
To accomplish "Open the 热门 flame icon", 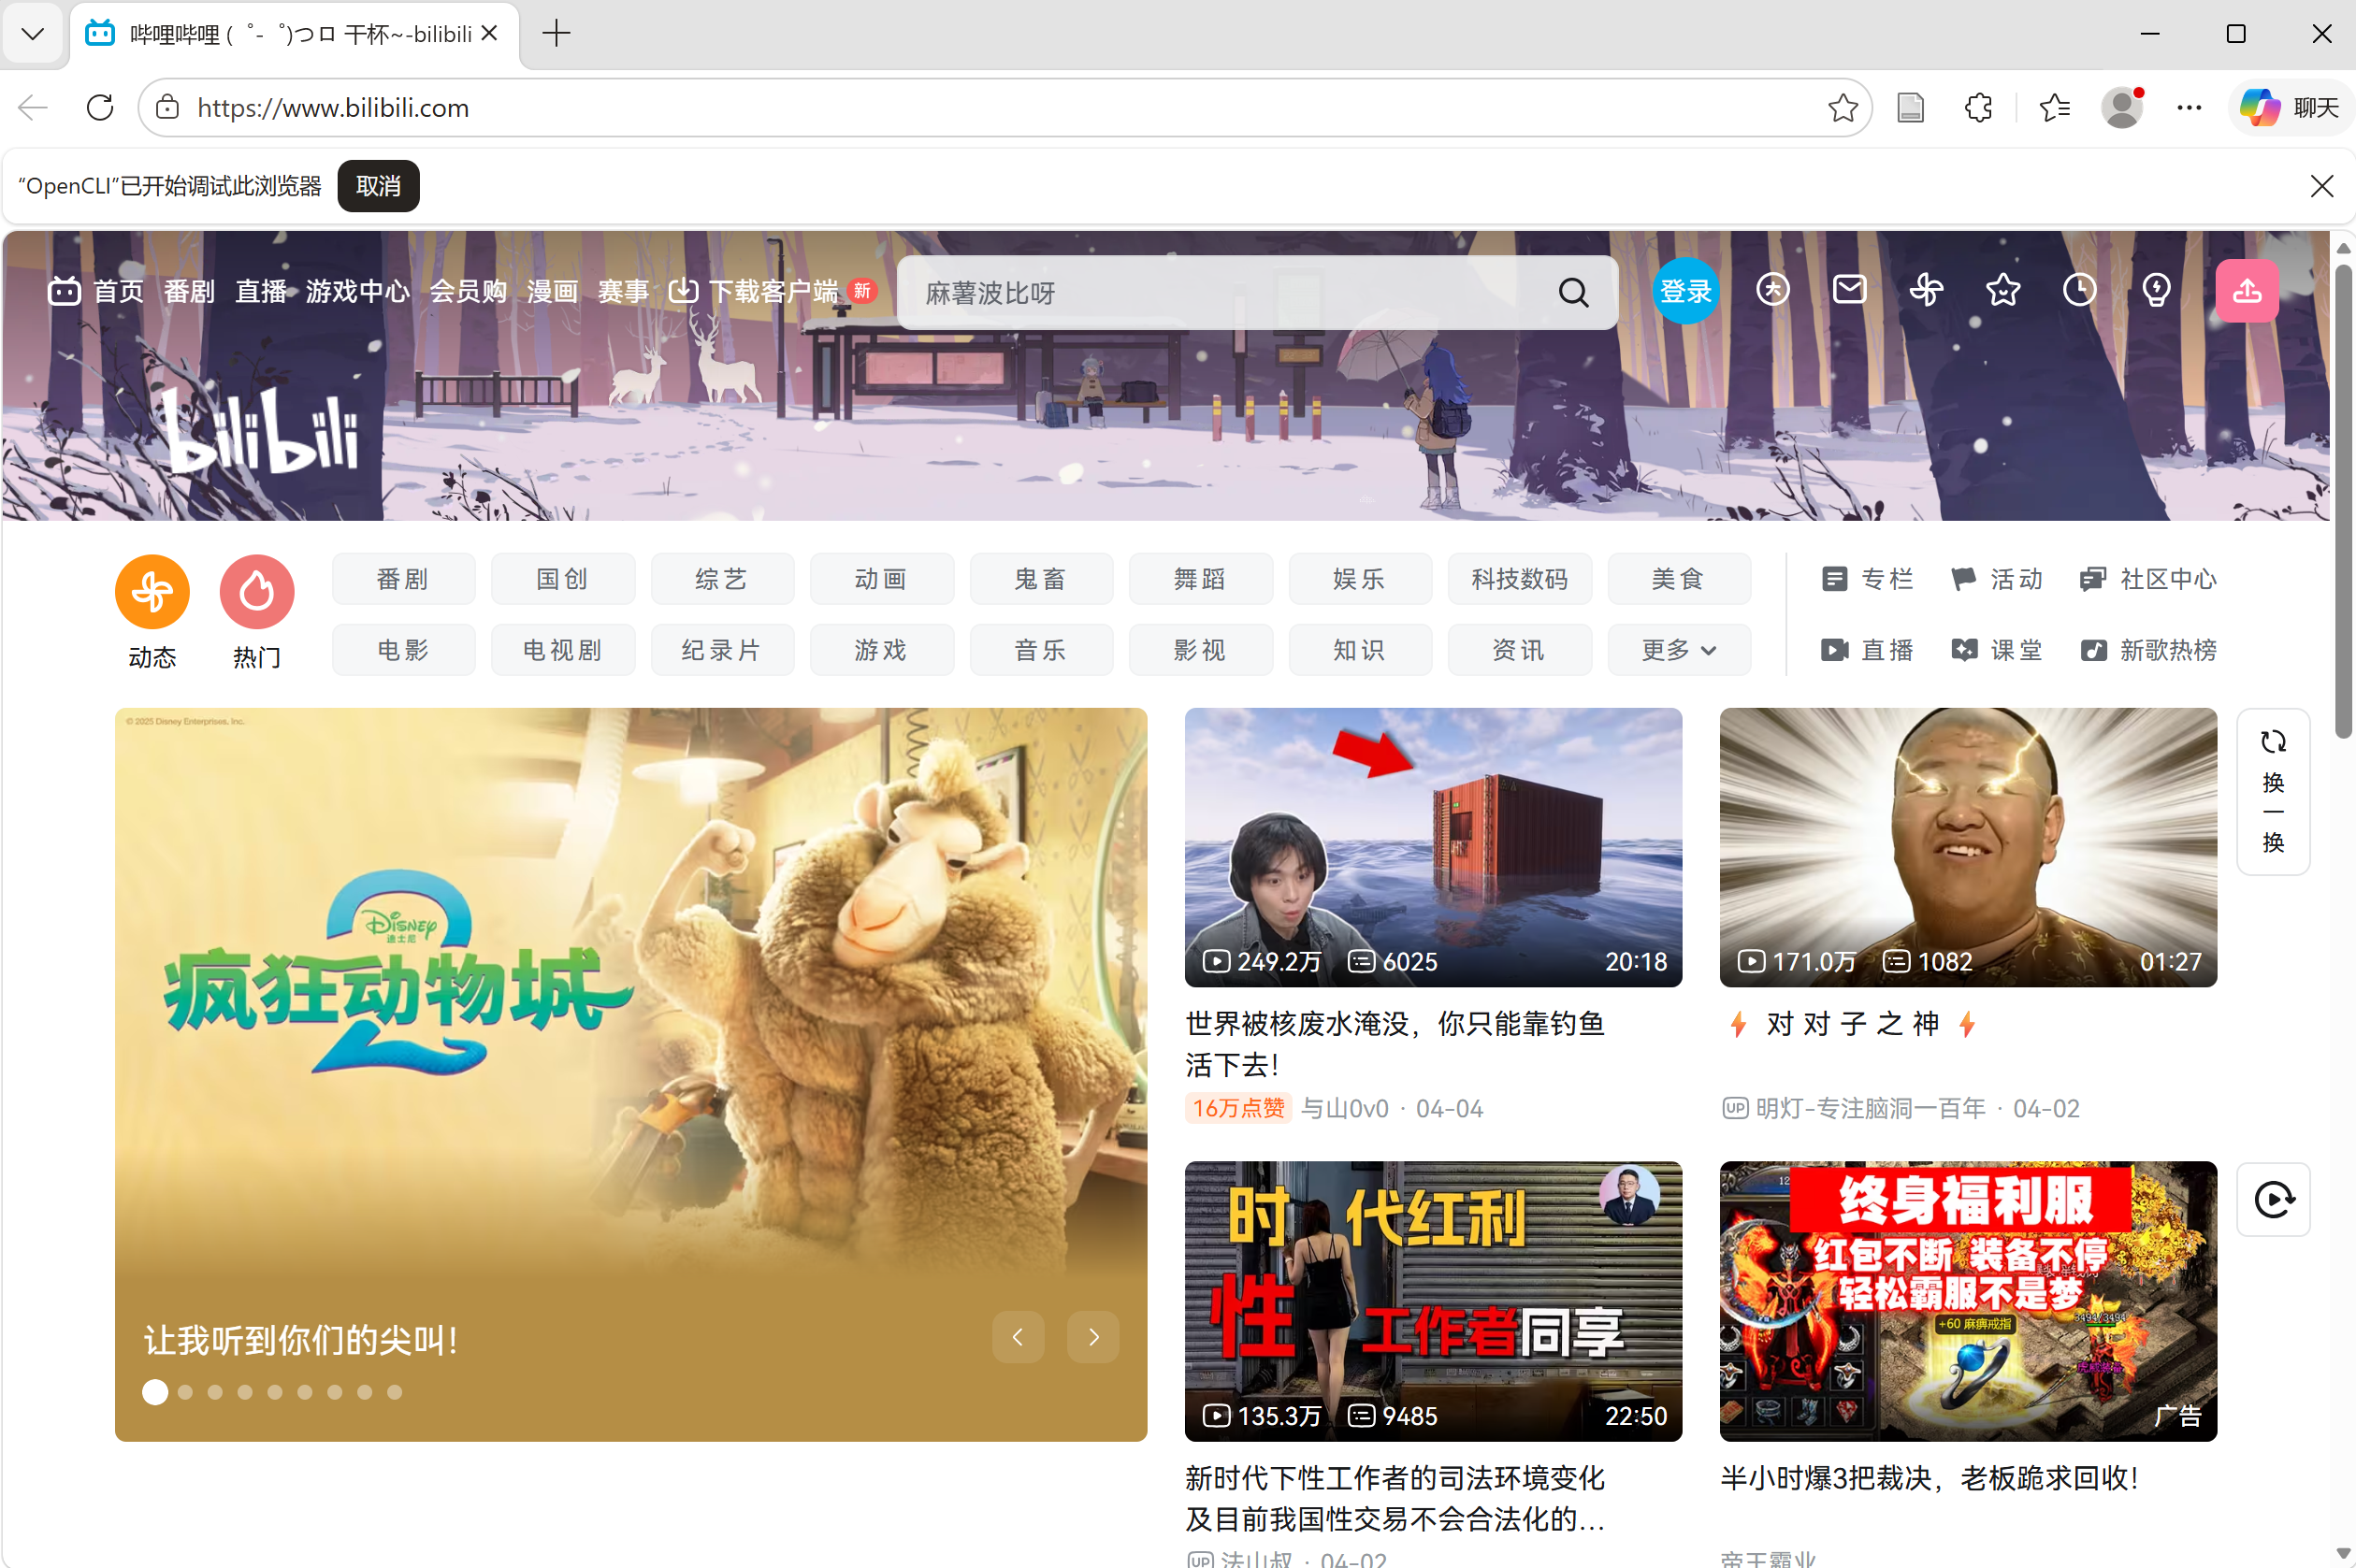I will click(257, 592).
